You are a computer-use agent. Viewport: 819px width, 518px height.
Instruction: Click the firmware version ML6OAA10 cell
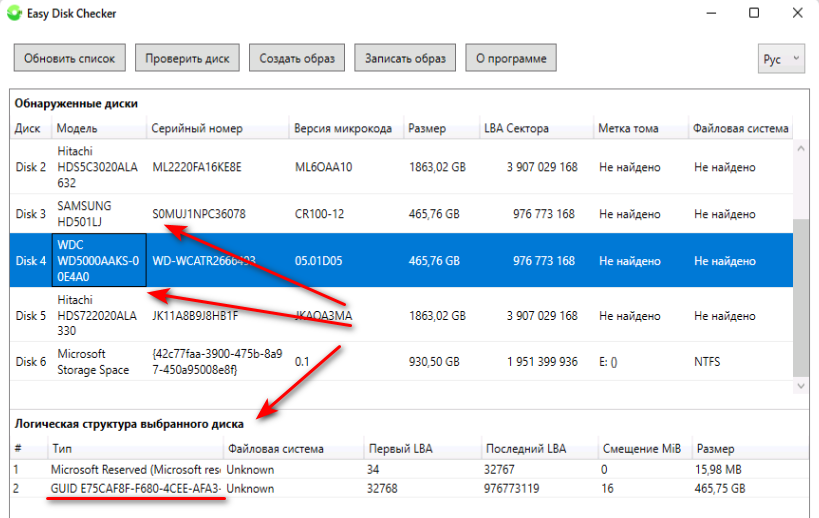click(323, 167)
